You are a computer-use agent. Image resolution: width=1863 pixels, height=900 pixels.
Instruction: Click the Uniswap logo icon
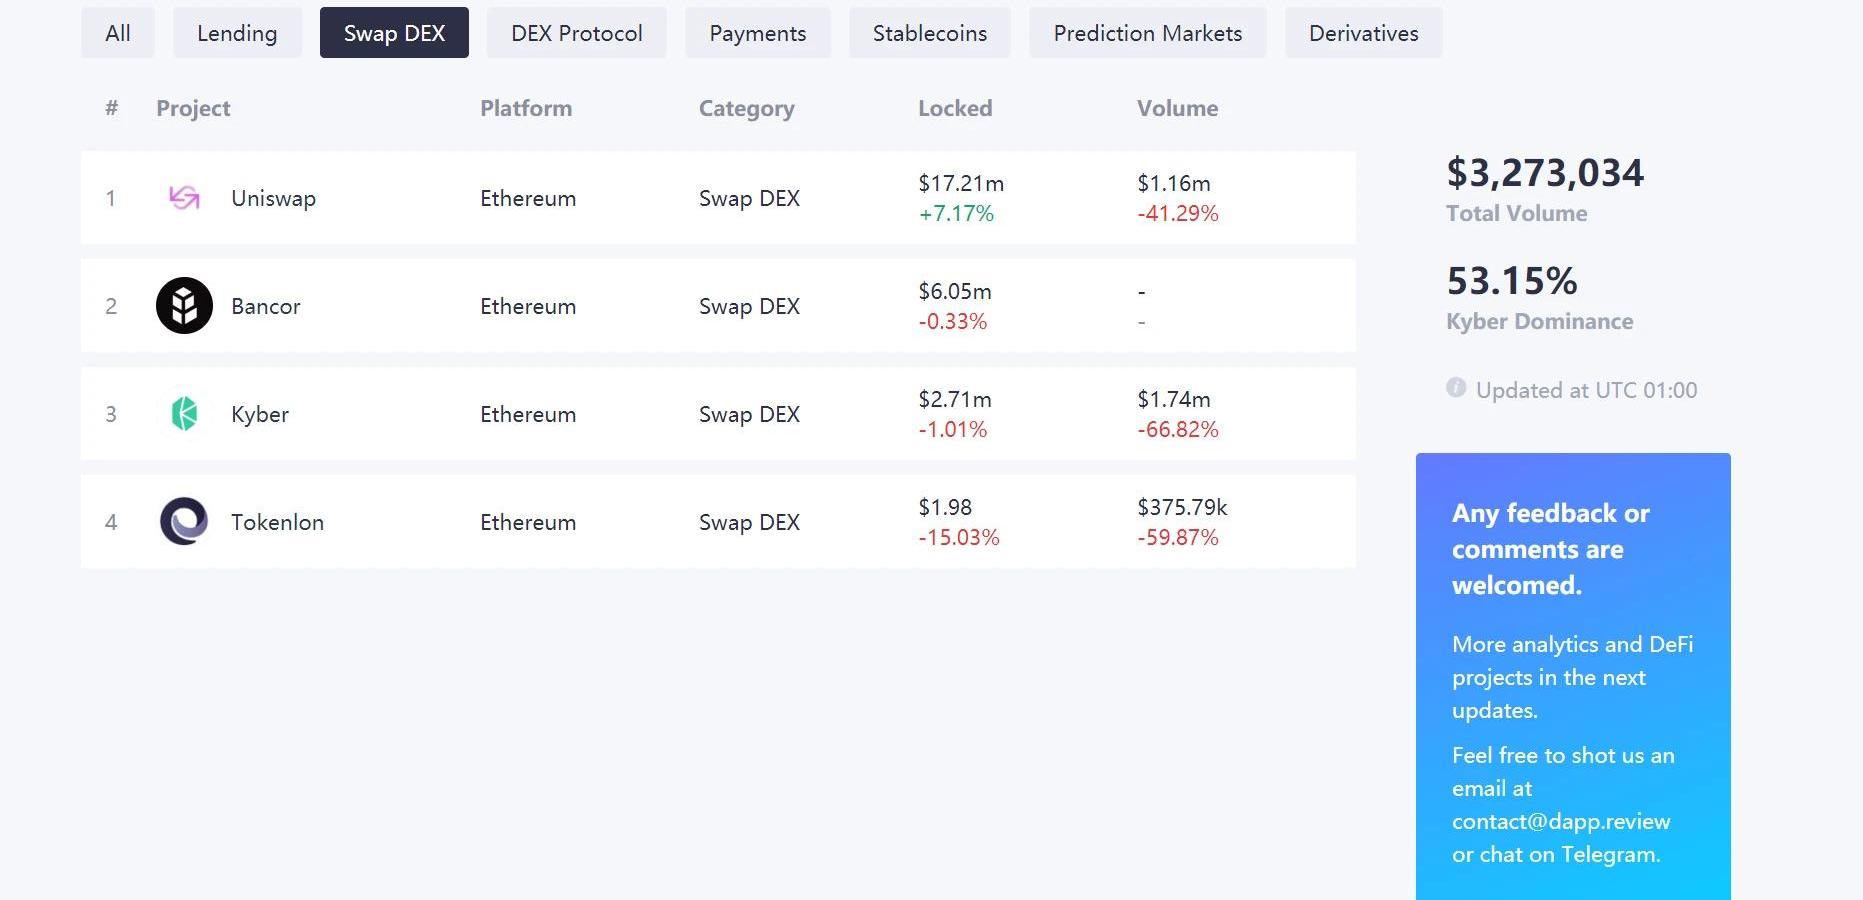pyautogui.click(x=184, y=198)
